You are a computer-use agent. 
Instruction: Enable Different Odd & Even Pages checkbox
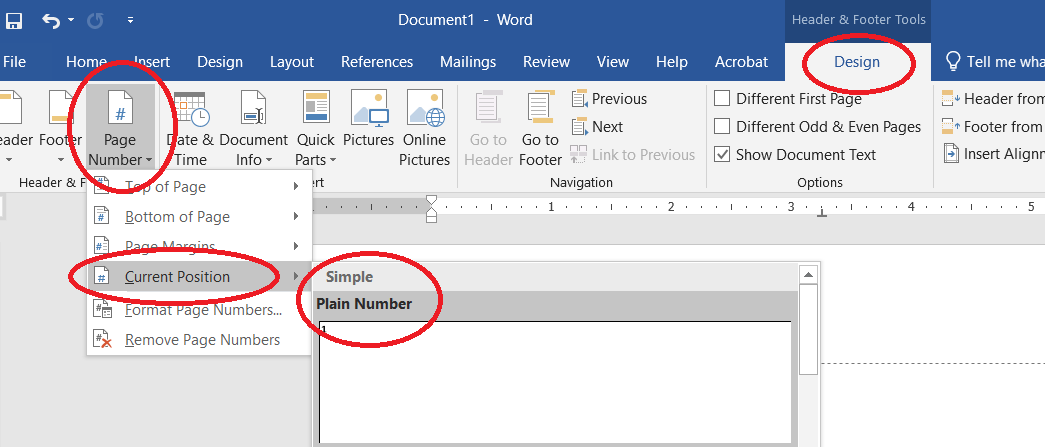[722, 127]
